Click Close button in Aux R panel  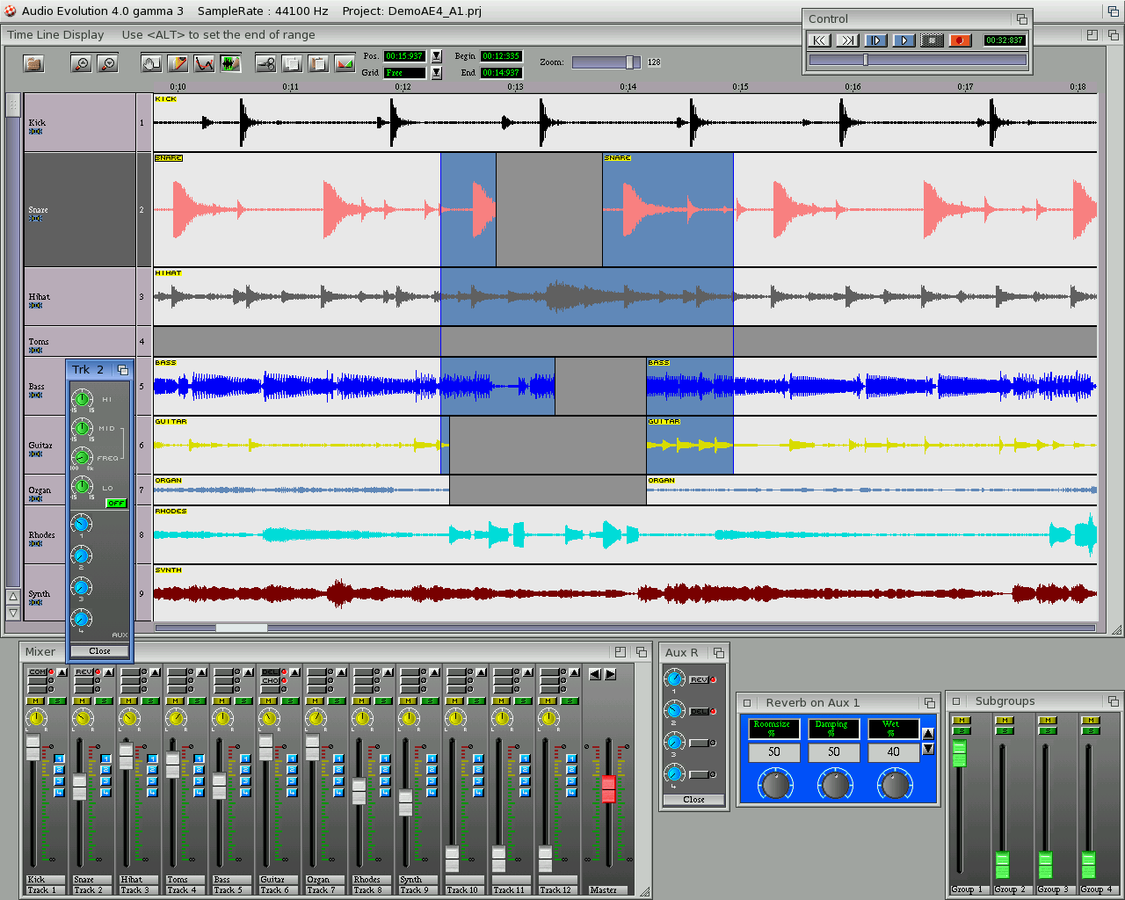(693, 799)
